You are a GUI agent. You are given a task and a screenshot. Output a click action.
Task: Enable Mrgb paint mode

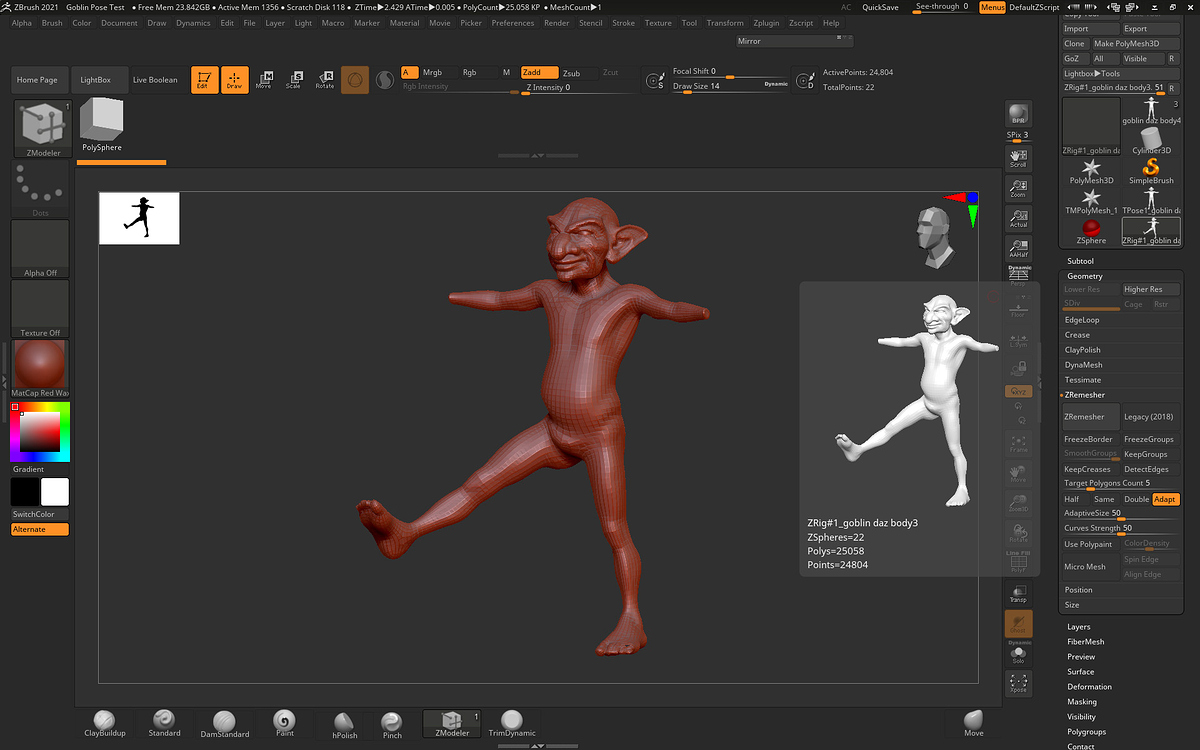point(439,72)
